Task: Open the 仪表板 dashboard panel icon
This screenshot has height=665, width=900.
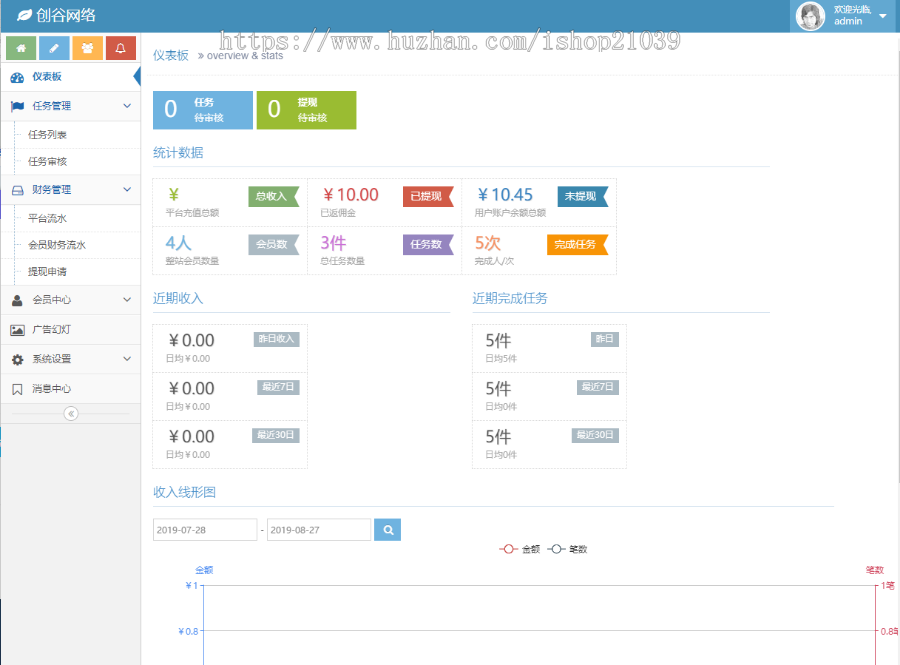Action: (18, 79)
